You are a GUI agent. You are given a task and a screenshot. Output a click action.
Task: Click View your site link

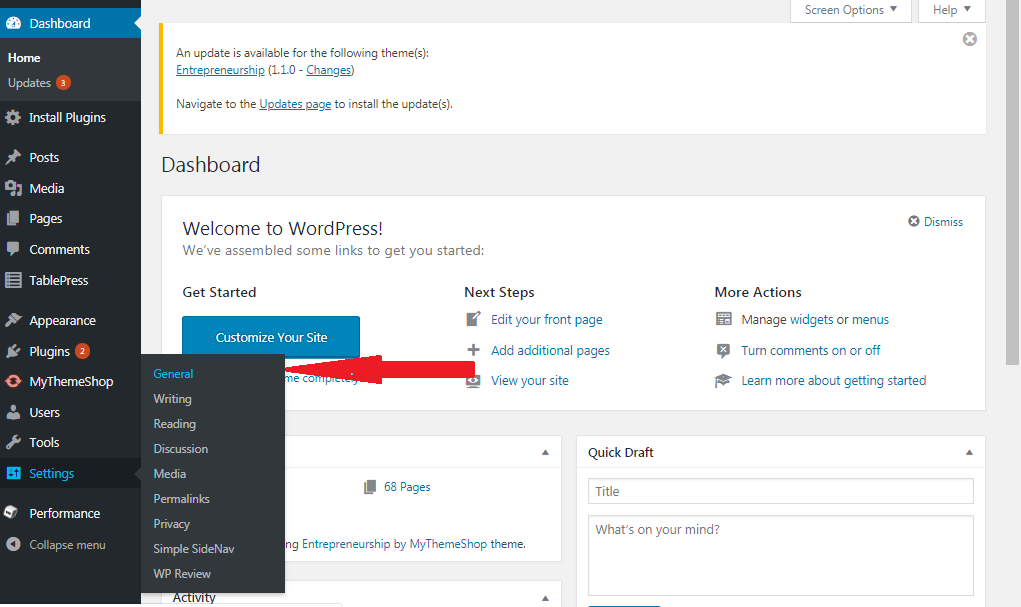click(x=530, y=380)
